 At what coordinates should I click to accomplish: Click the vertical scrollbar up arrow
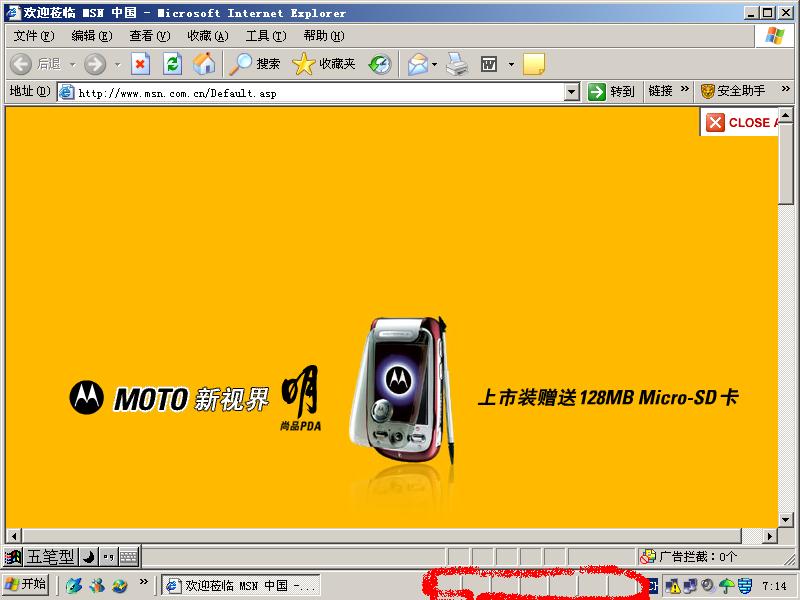[786, 116]
